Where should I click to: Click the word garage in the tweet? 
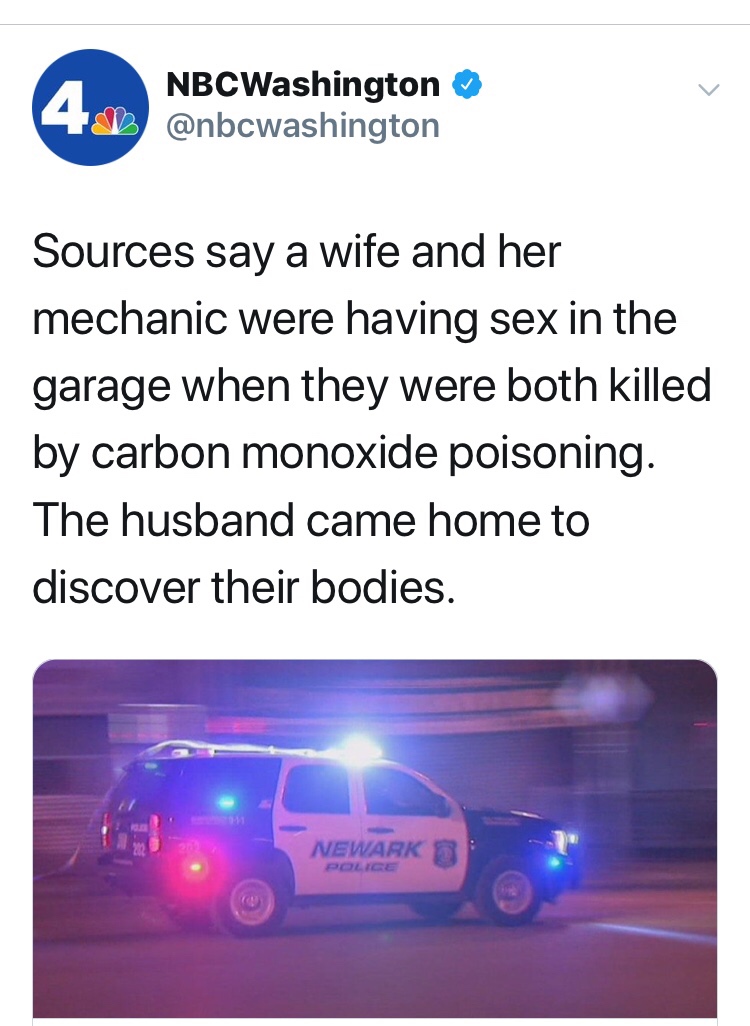[x=101, y=387]
